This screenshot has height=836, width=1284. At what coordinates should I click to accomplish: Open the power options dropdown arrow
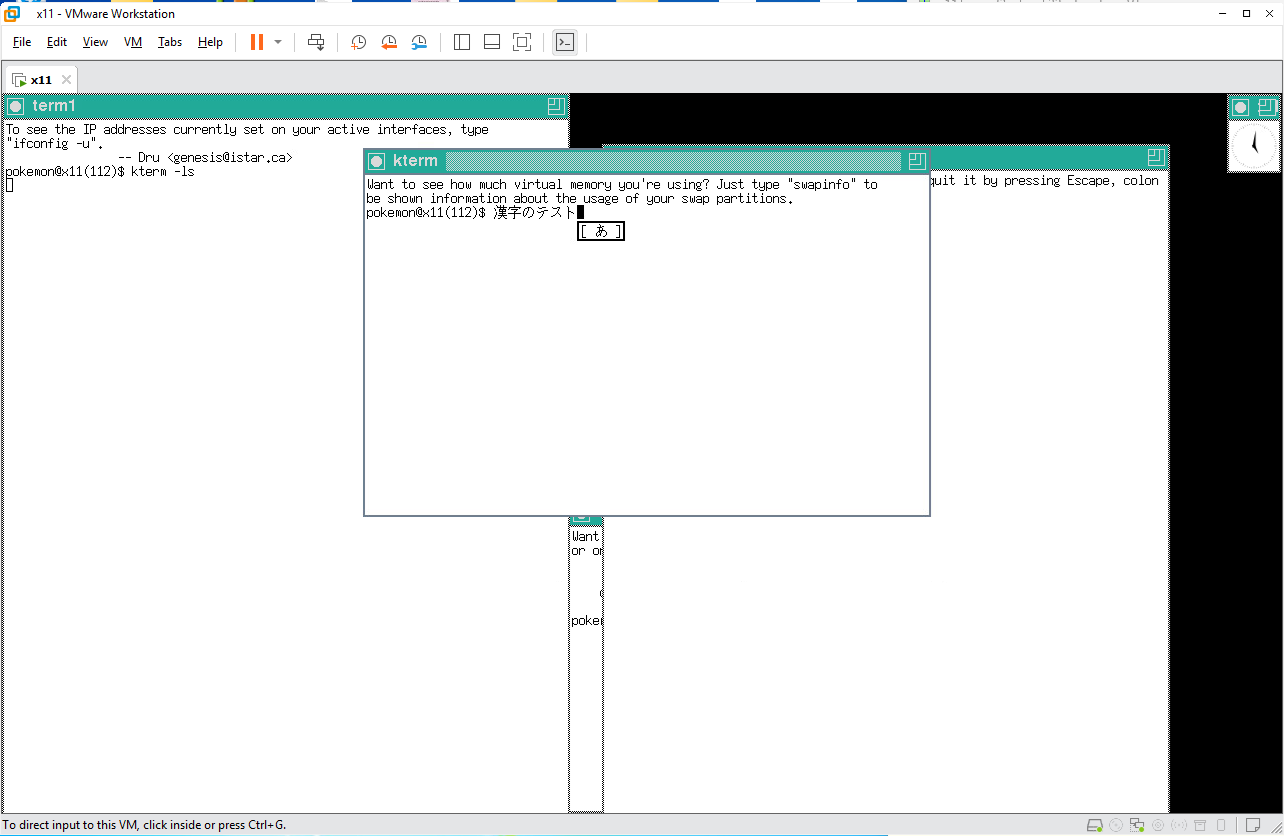(278, 42)
